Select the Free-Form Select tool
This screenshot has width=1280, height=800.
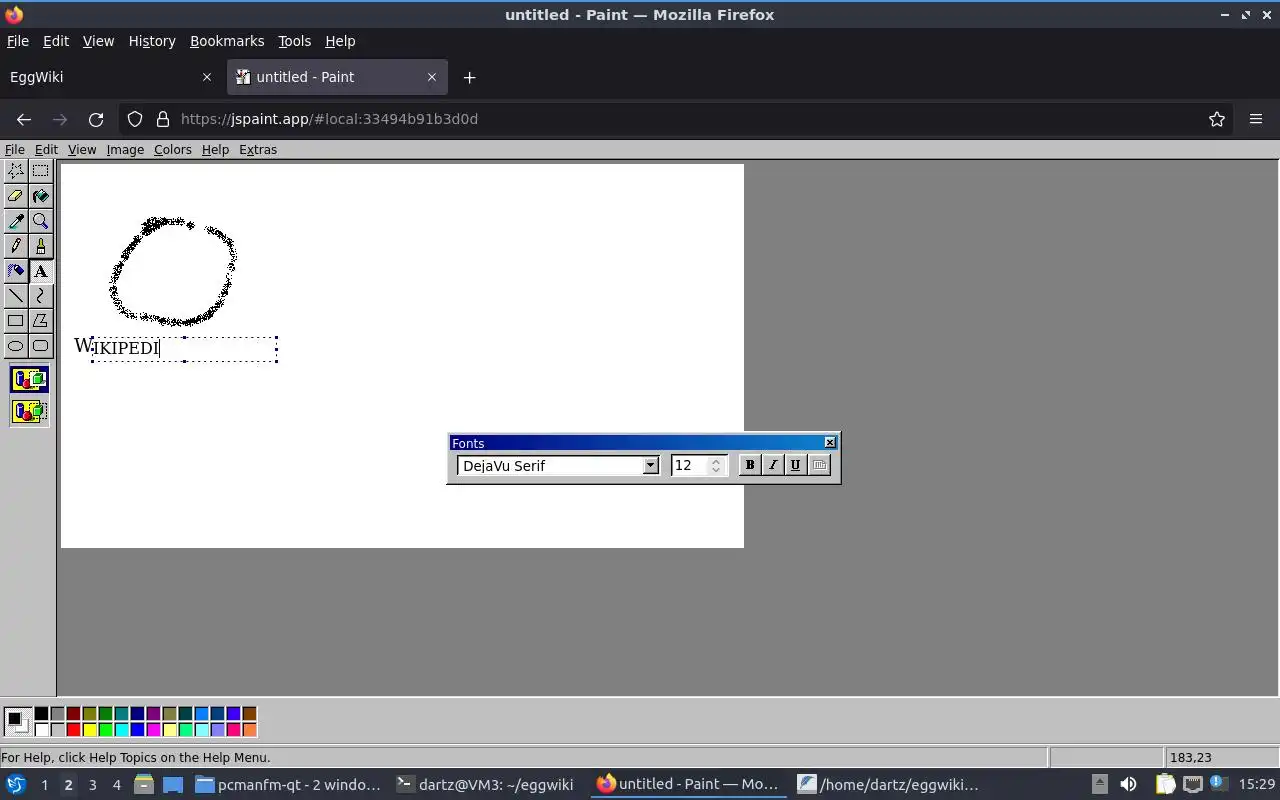[15, 171]
